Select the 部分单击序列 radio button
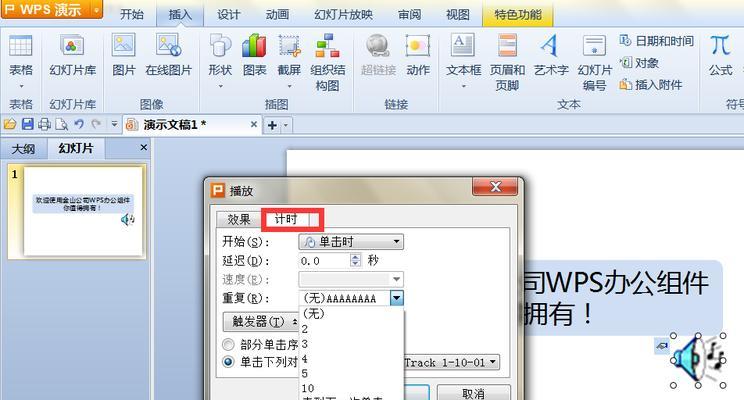The image size is (744, 400). pyautogui.click(x=228, y=344)
